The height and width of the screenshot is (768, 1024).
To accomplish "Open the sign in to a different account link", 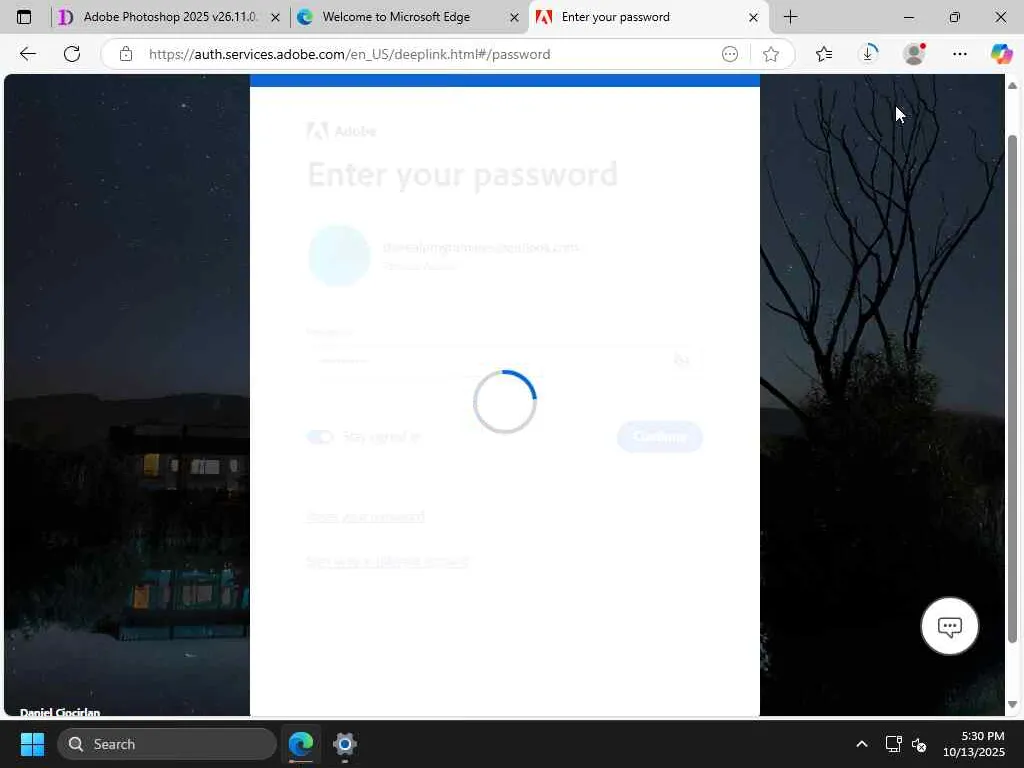I will coord(387,561).
